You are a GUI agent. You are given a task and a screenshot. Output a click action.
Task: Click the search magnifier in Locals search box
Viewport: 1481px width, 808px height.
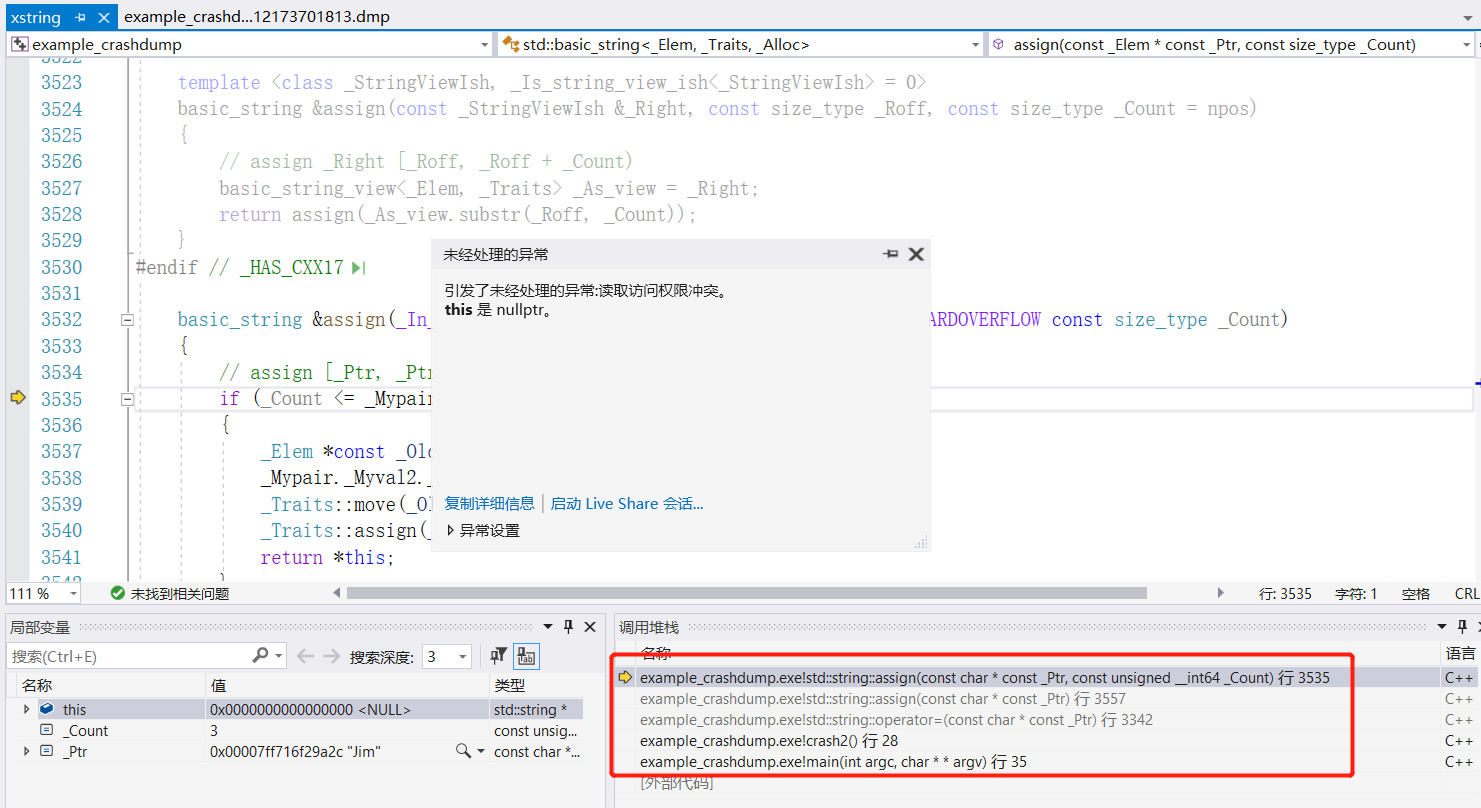pyautogui.click(x=260, y=655)
